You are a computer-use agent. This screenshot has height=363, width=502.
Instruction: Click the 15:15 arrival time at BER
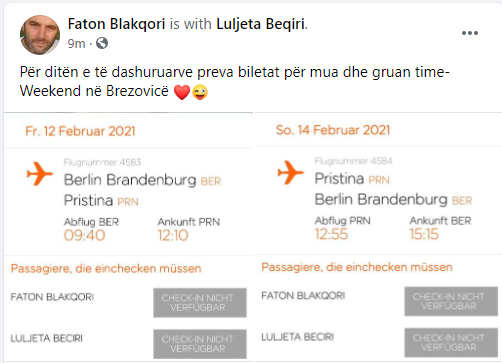point(424,234)
